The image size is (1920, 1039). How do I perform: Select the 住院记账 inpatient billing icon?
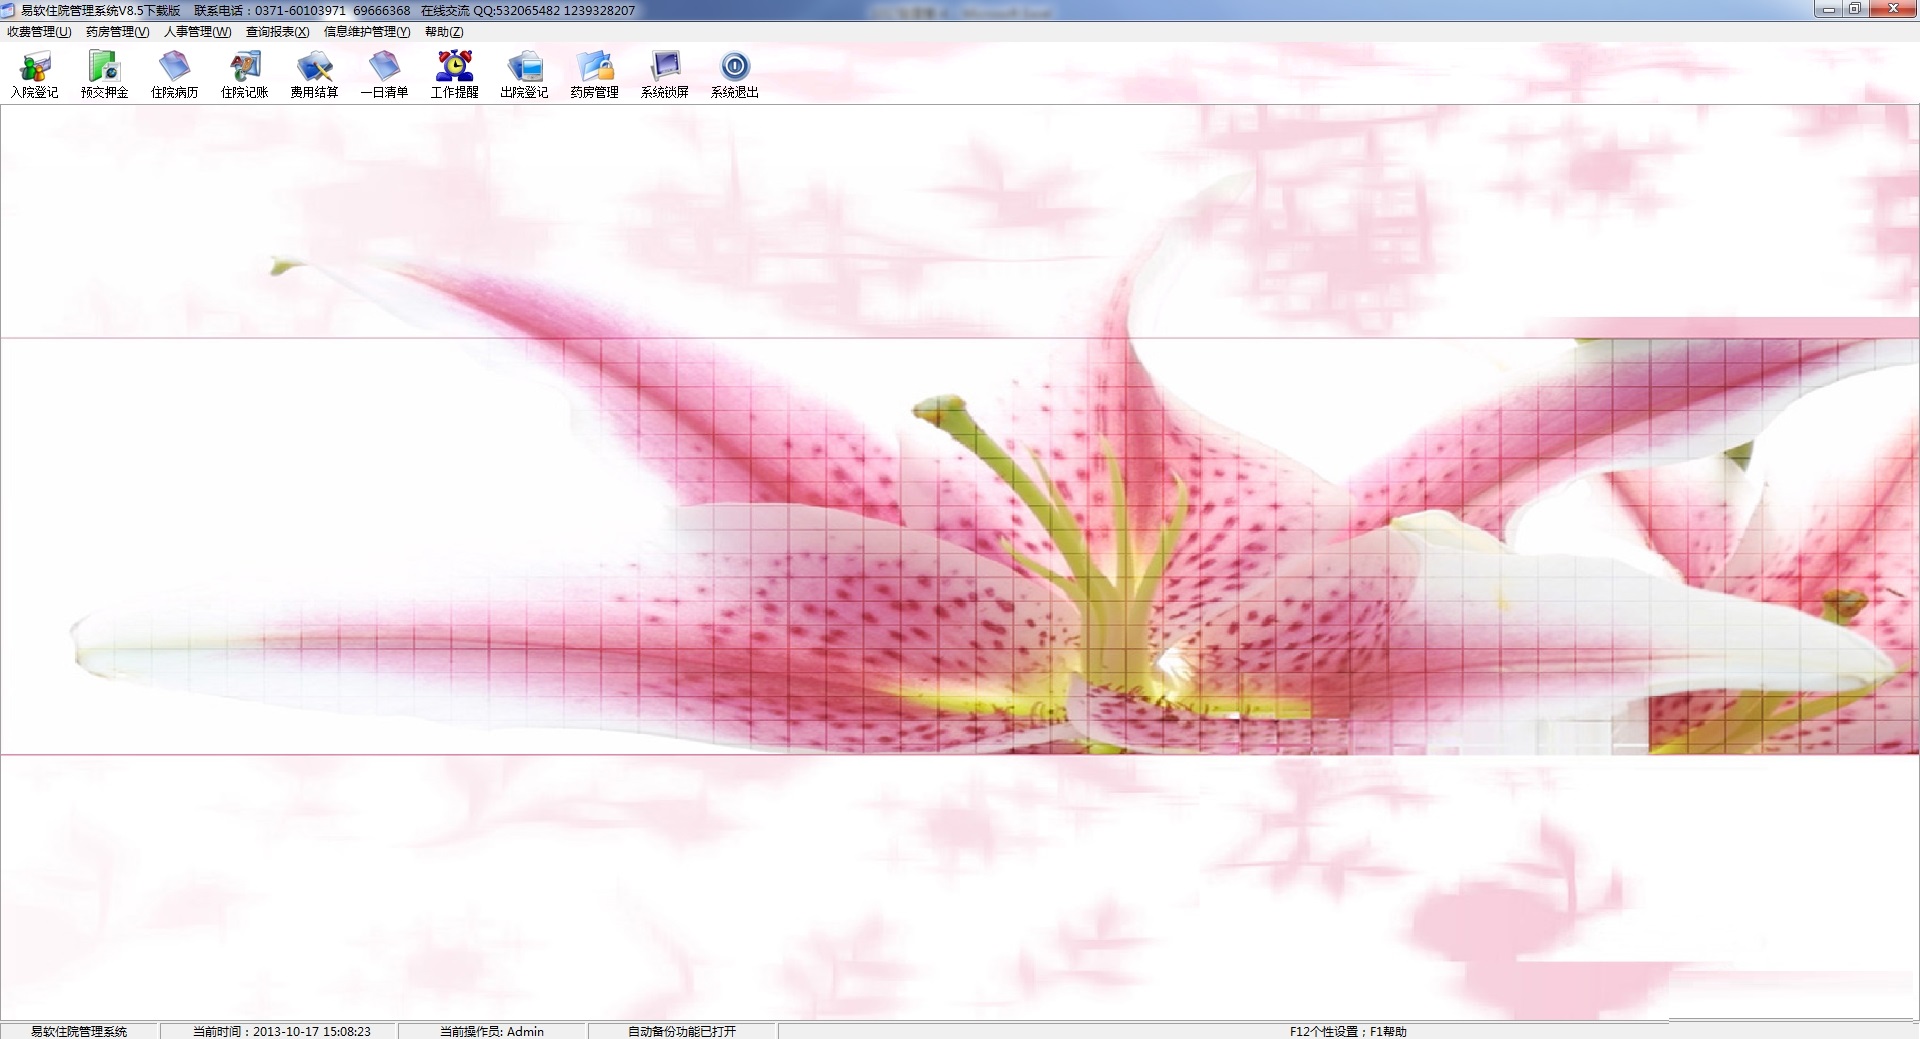(245, 74)
